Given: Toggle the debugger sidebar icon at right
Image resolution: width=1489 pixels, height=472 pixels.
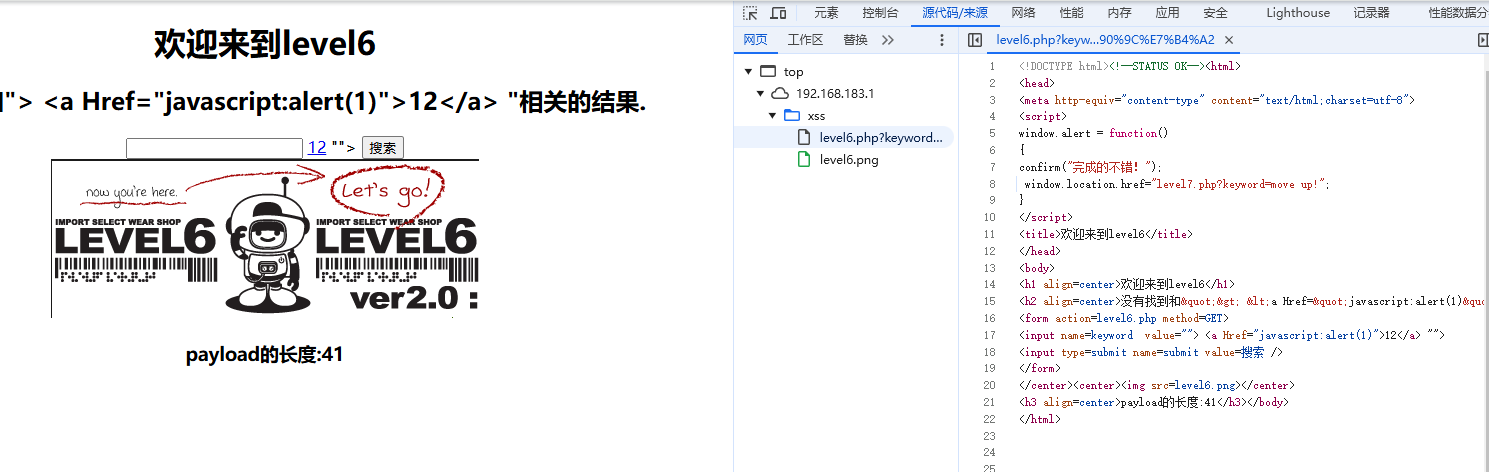Looking at the screenshot, I should (x=1483, y=40).
